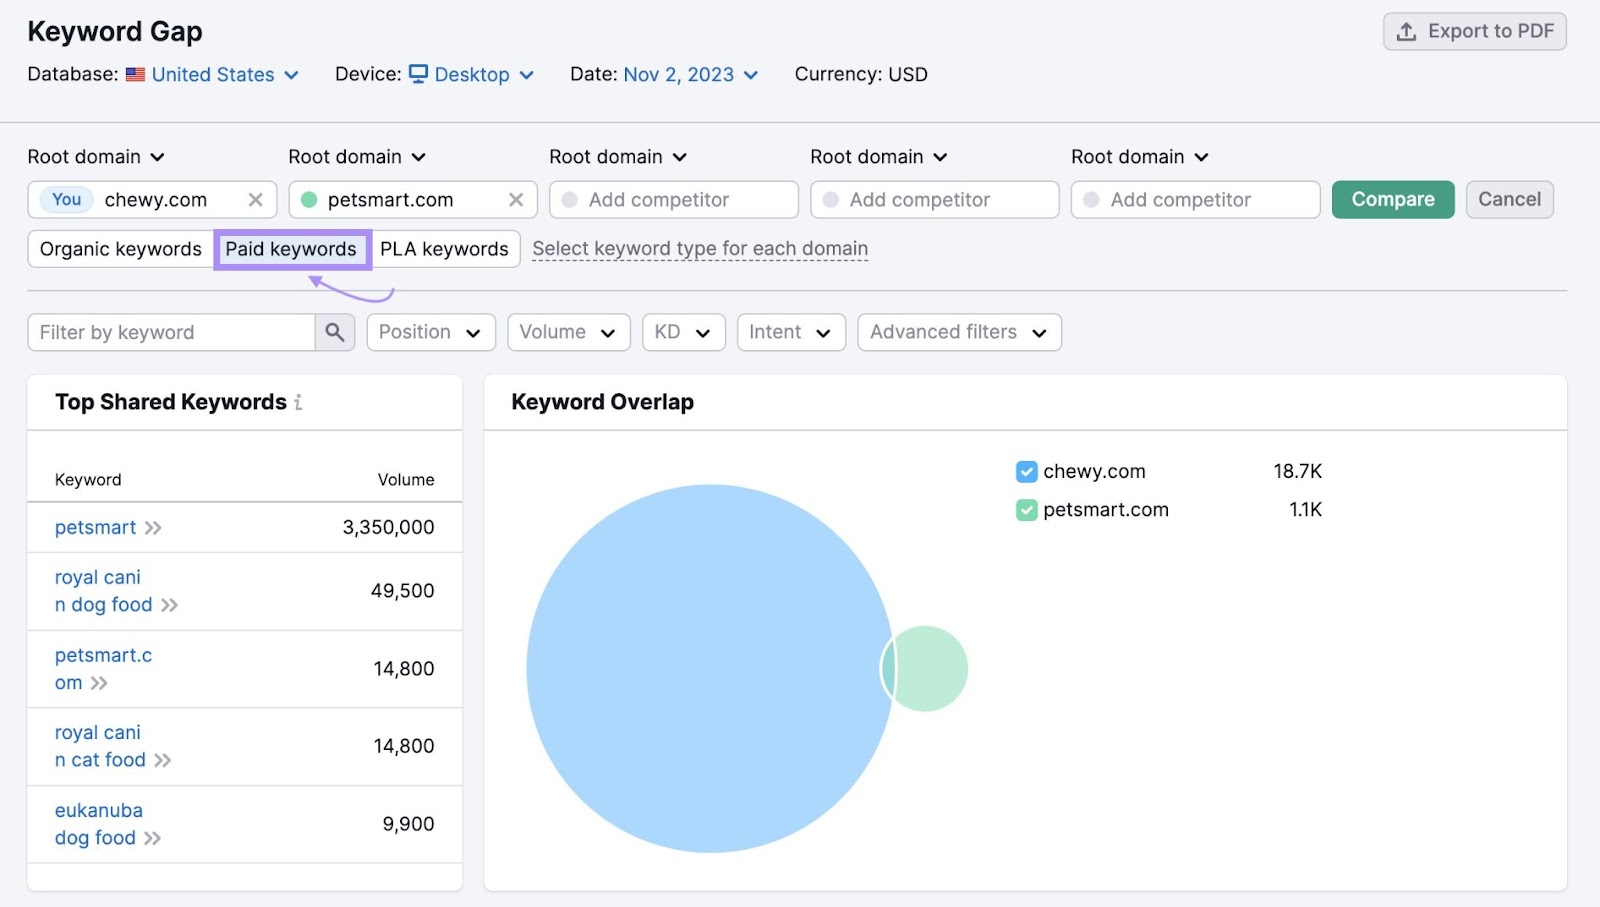The height and width of the screenshot is (907, 1600).
Task: Click the double-arrow icon after royal canin cat food
Action: [x=162, y=760]
